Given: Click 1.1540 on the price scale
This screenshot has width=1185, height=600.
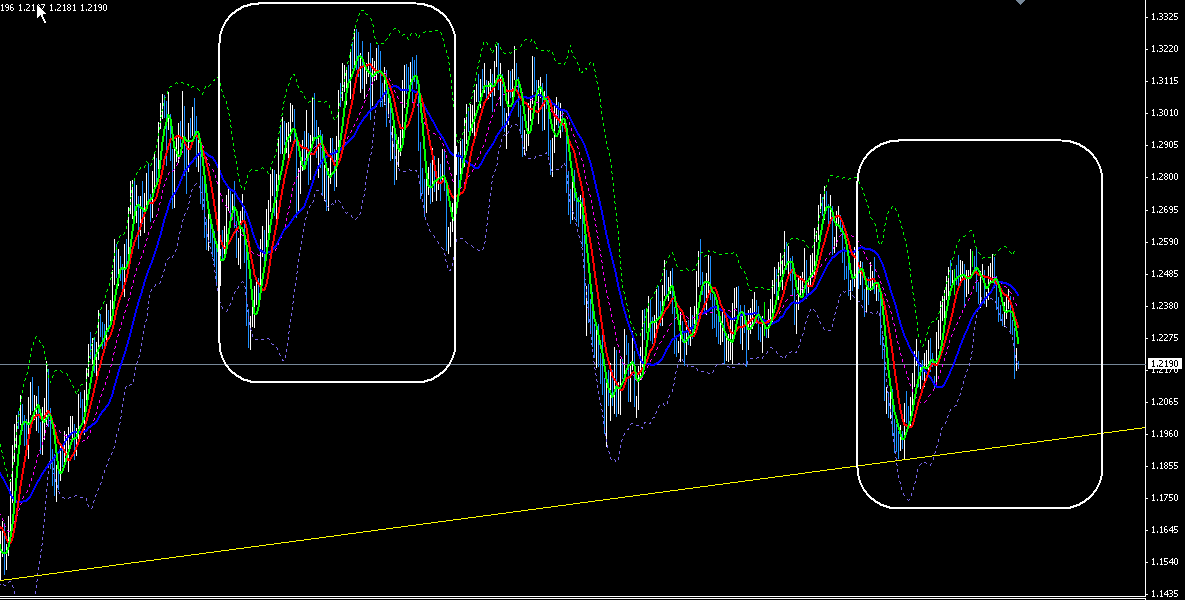Looking at the screenshot, I should pyautogui.click(x=1165, y=562).
